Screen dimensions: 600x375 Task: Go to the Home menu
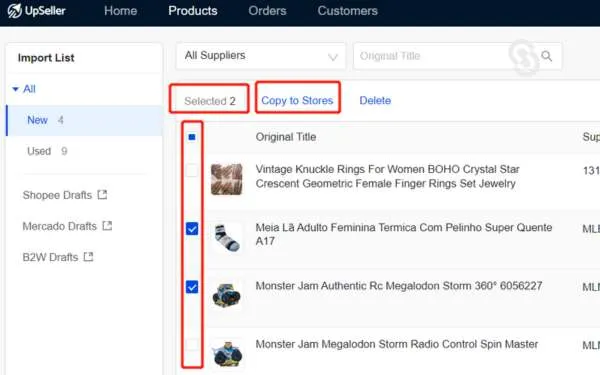pyautogui.click(x=121, y=11)
